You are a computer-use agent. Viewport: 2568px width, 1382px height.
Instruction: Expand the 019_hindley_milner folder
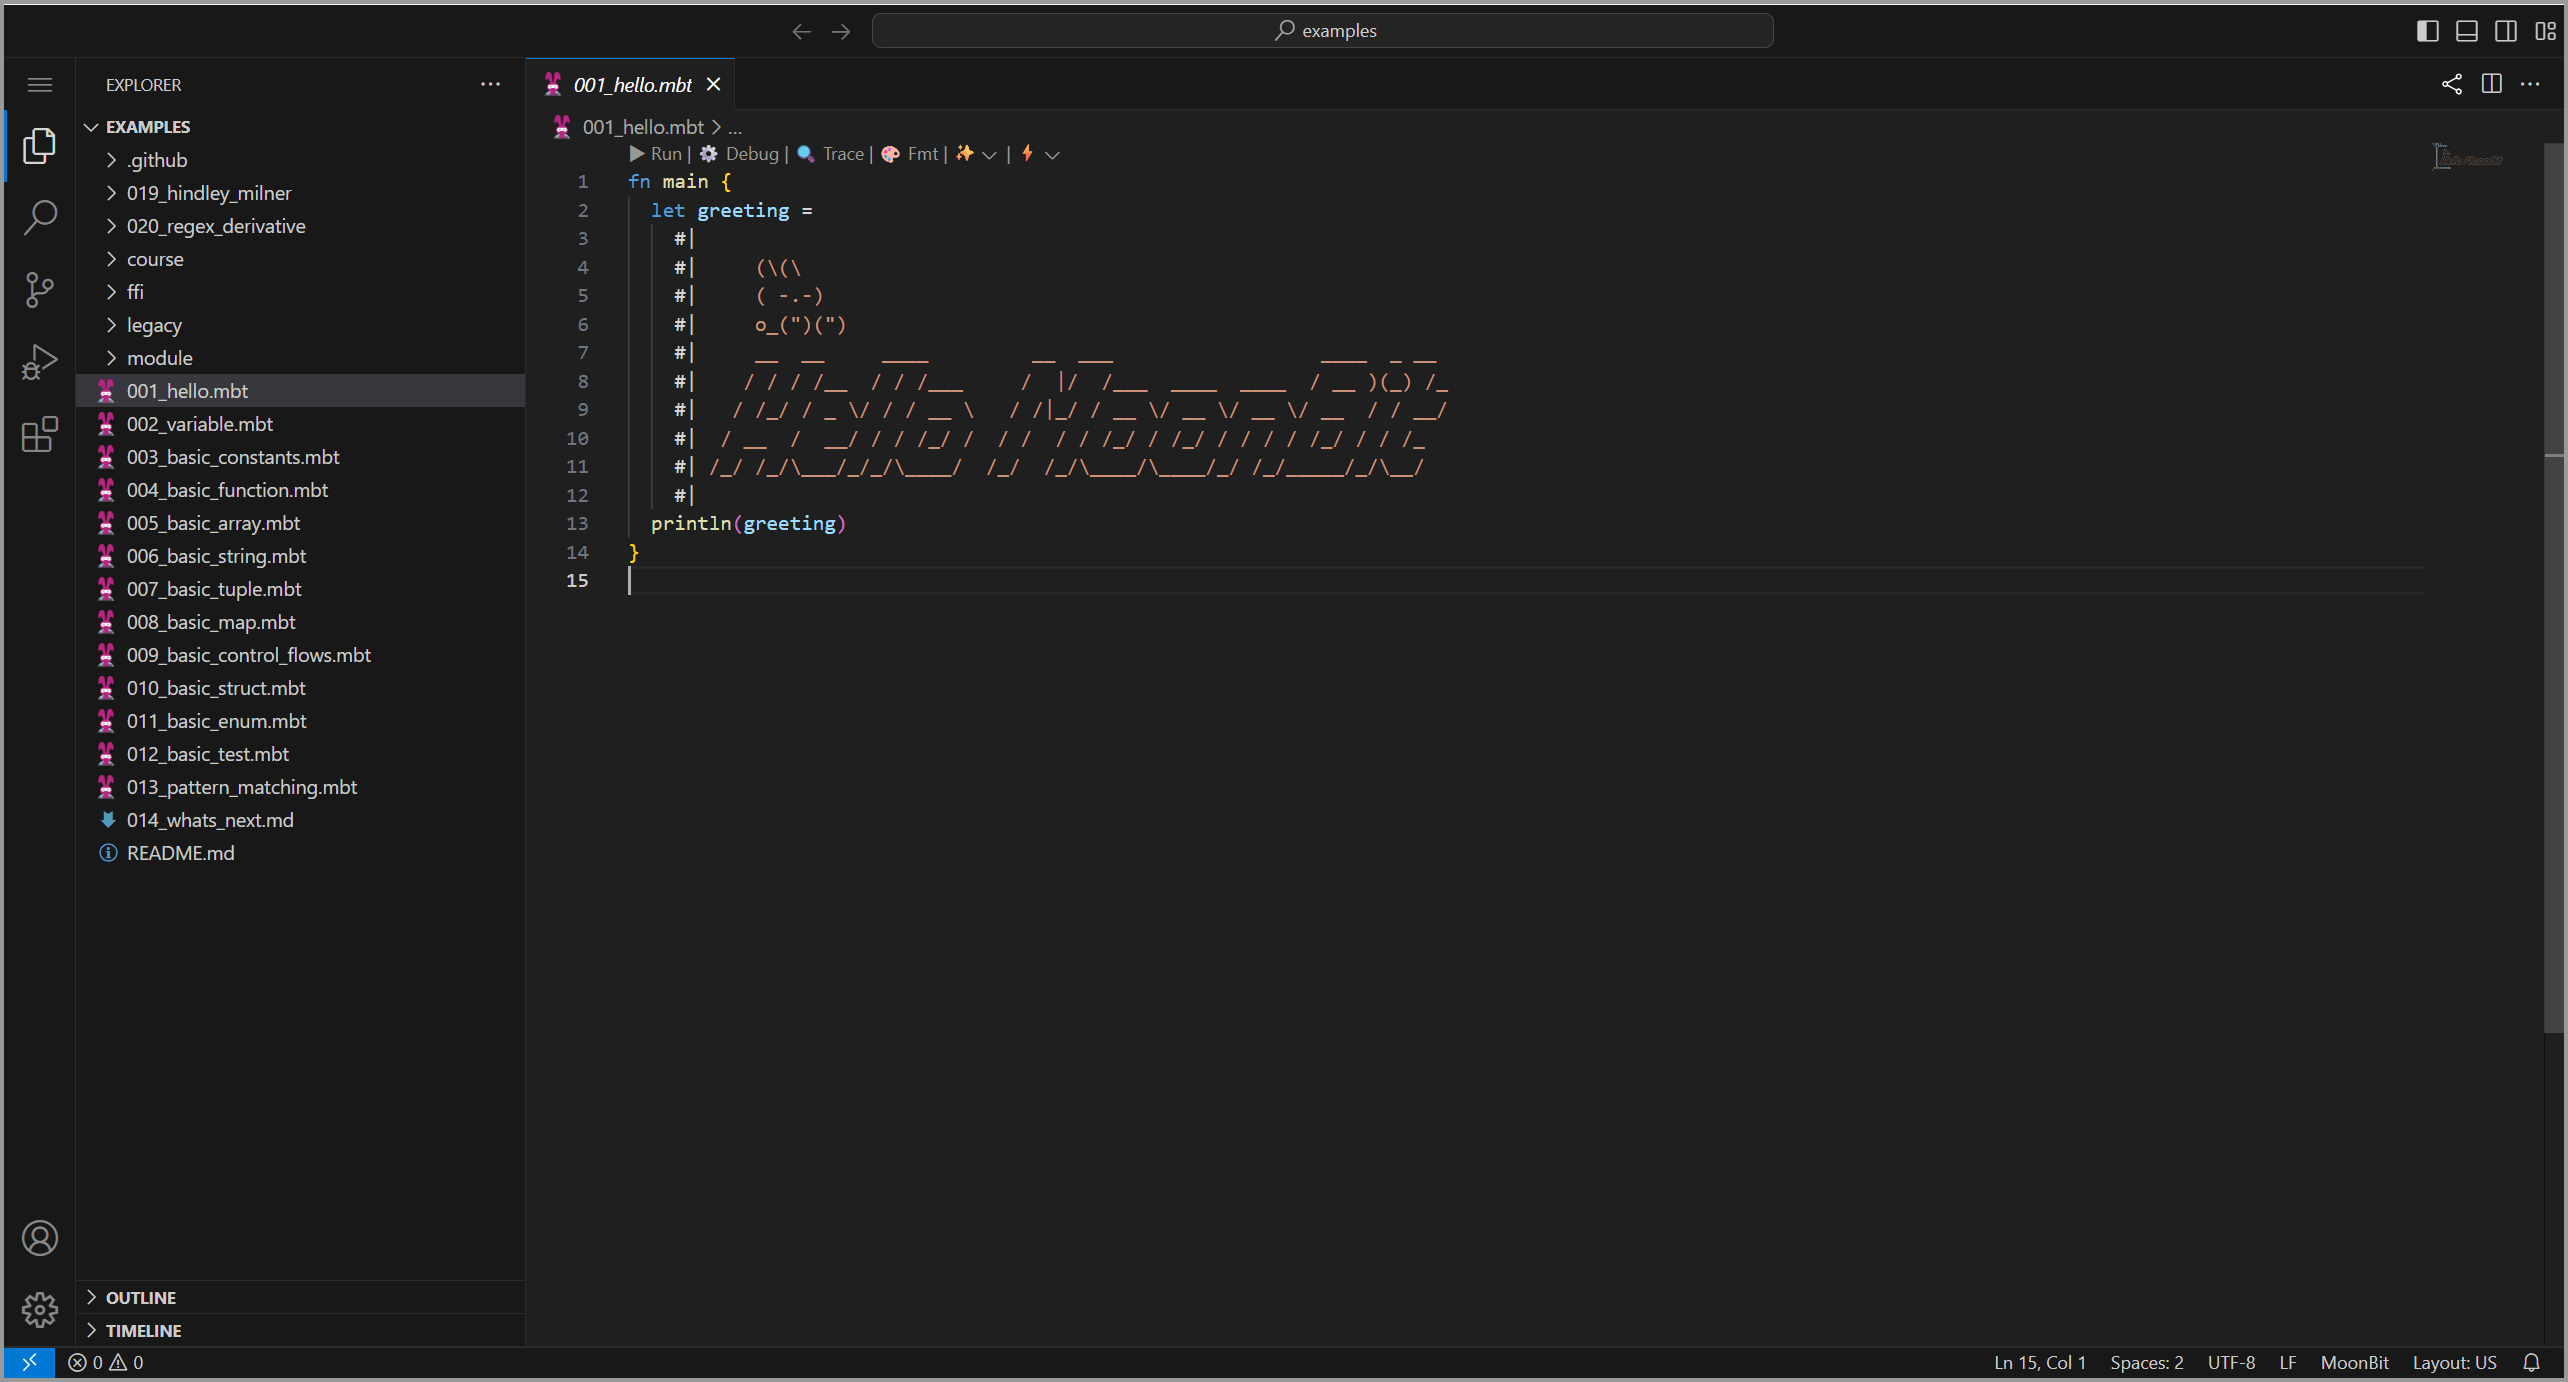pos(300,193)
